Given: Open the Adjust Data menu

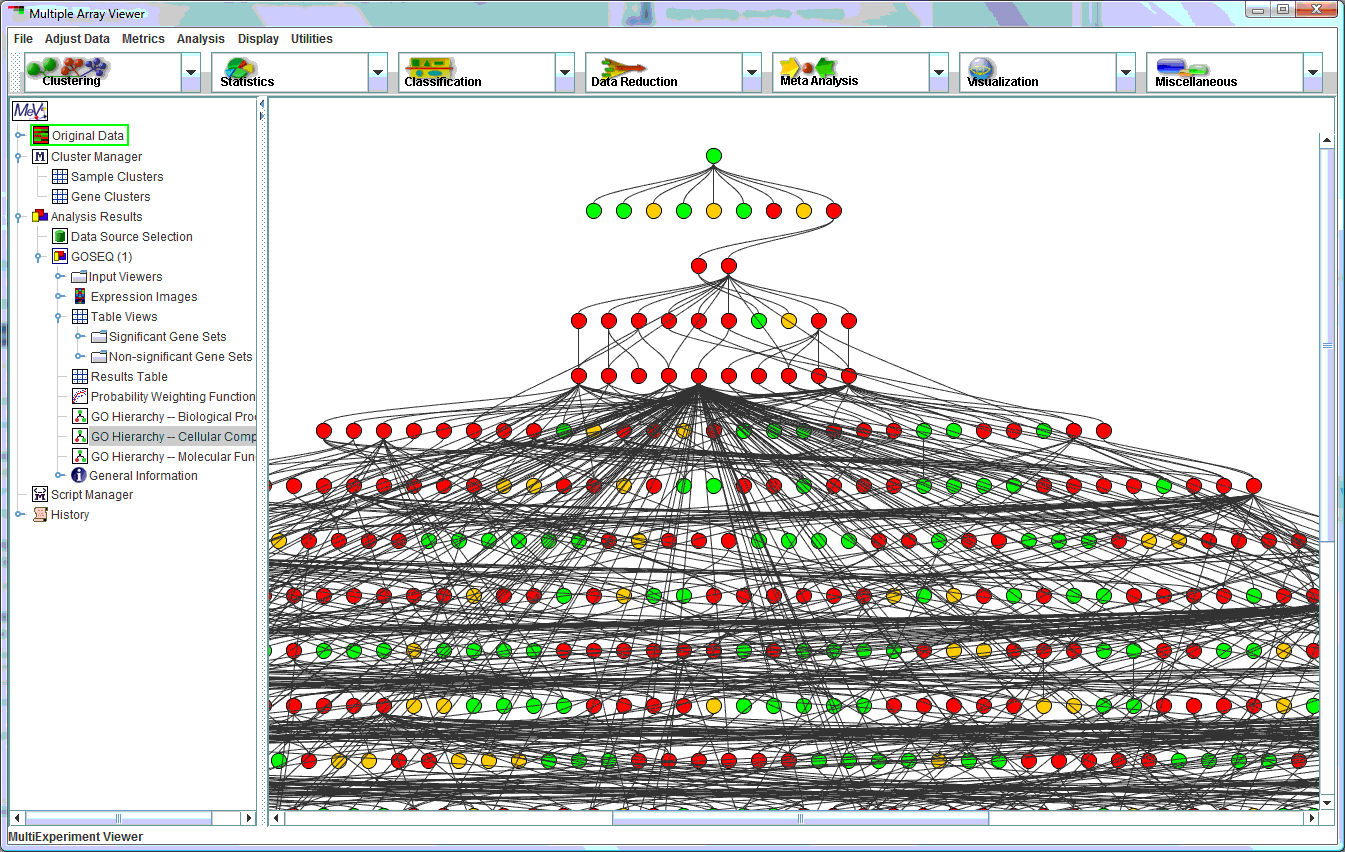Looking at the screenshot, I should [77, 39].
